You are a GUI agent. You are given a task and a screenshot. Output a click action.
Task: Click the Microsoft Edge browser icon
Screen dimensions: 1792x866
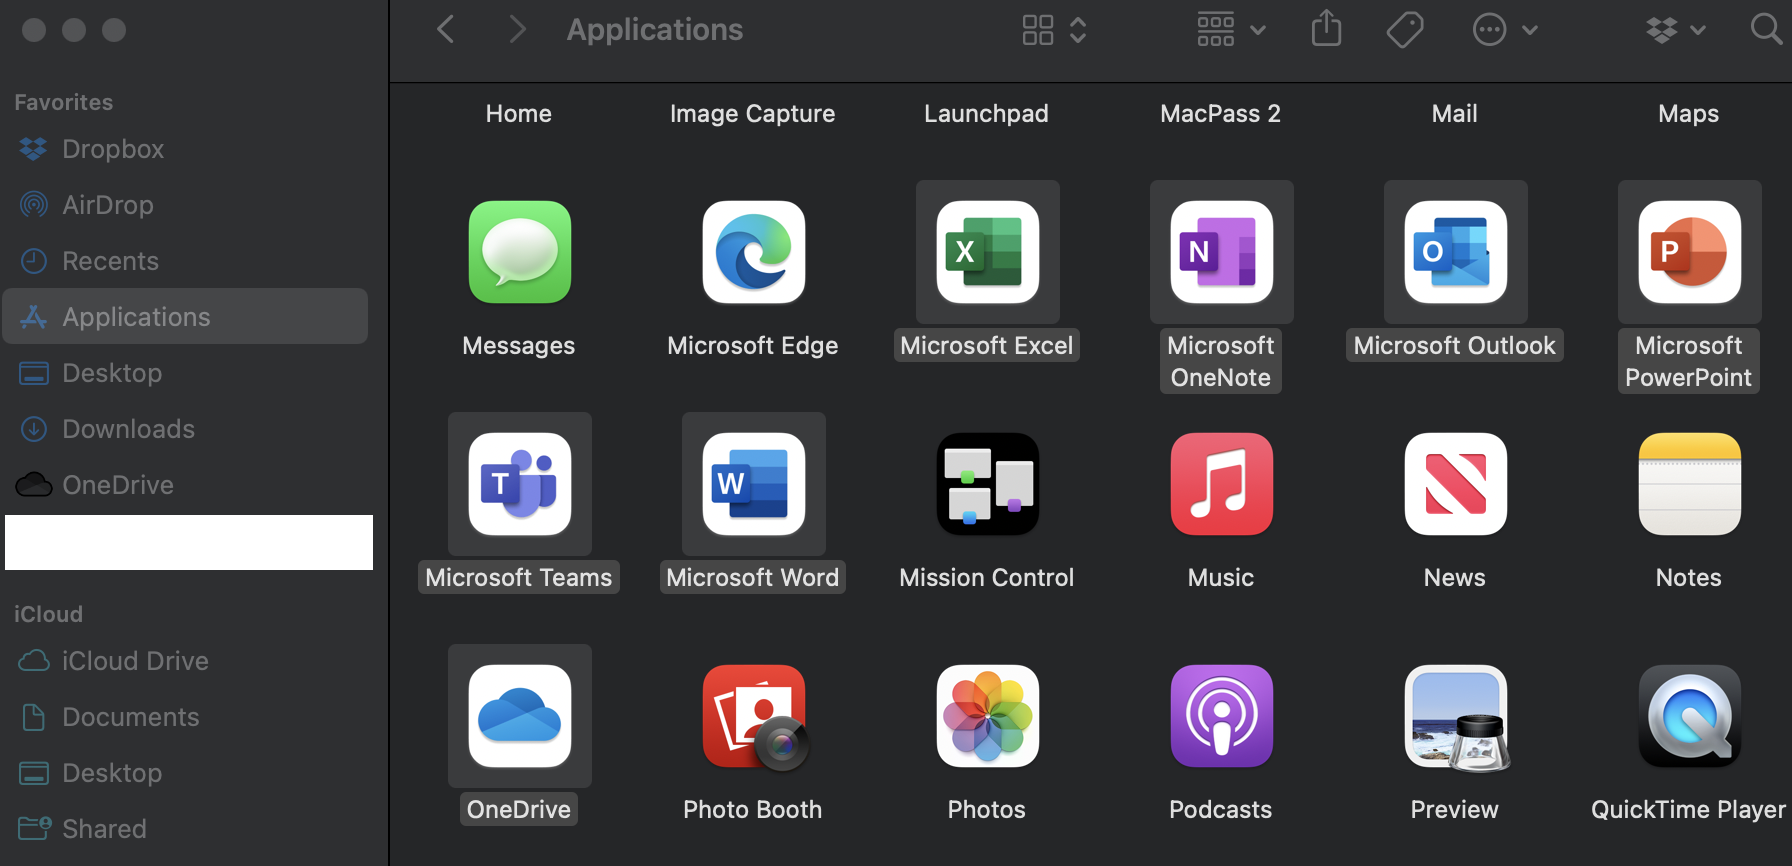coord(753,252)
